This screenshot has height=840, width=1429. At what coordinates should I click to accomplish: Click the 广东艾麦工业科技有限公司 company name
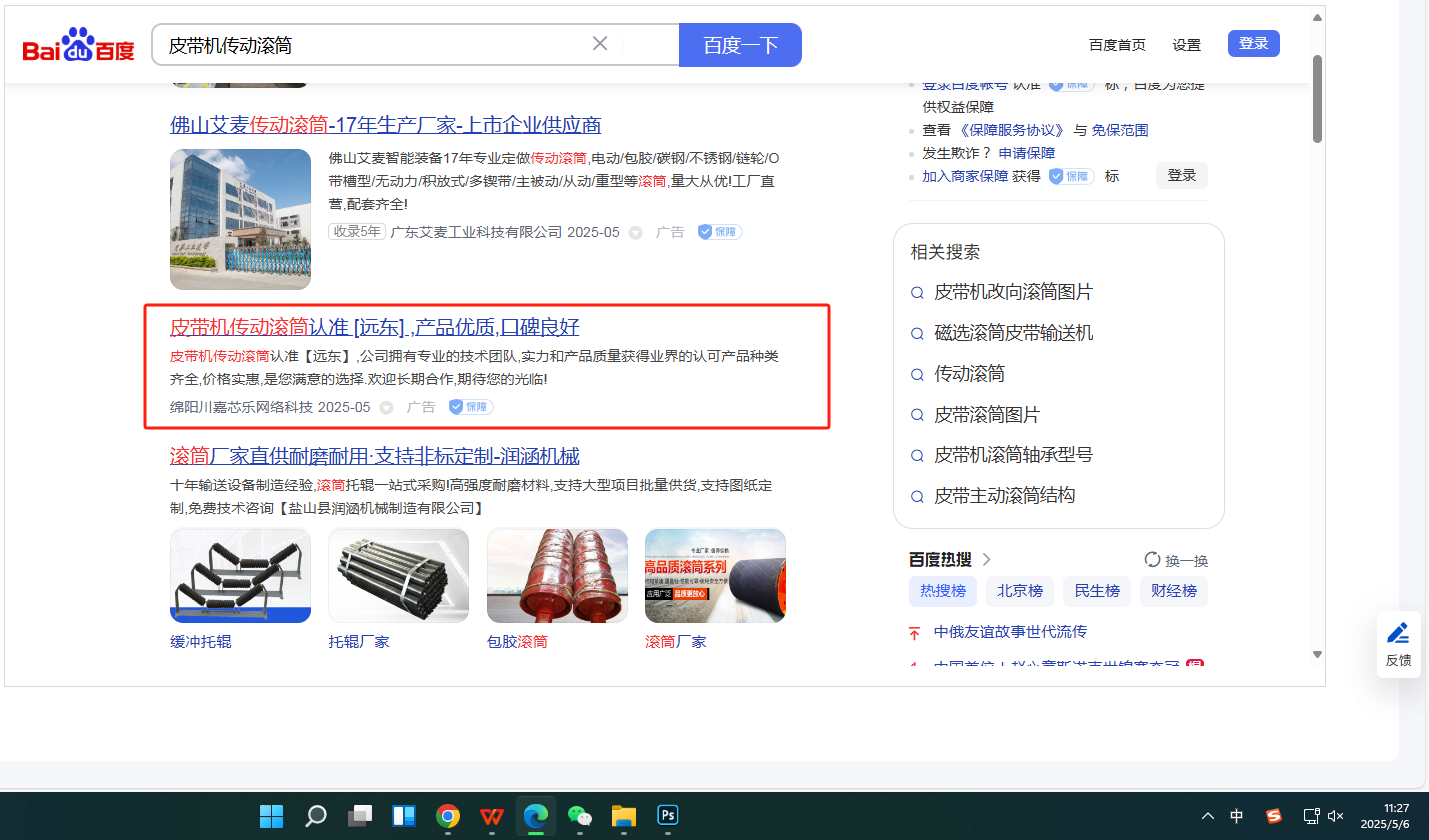coord(476,232)
